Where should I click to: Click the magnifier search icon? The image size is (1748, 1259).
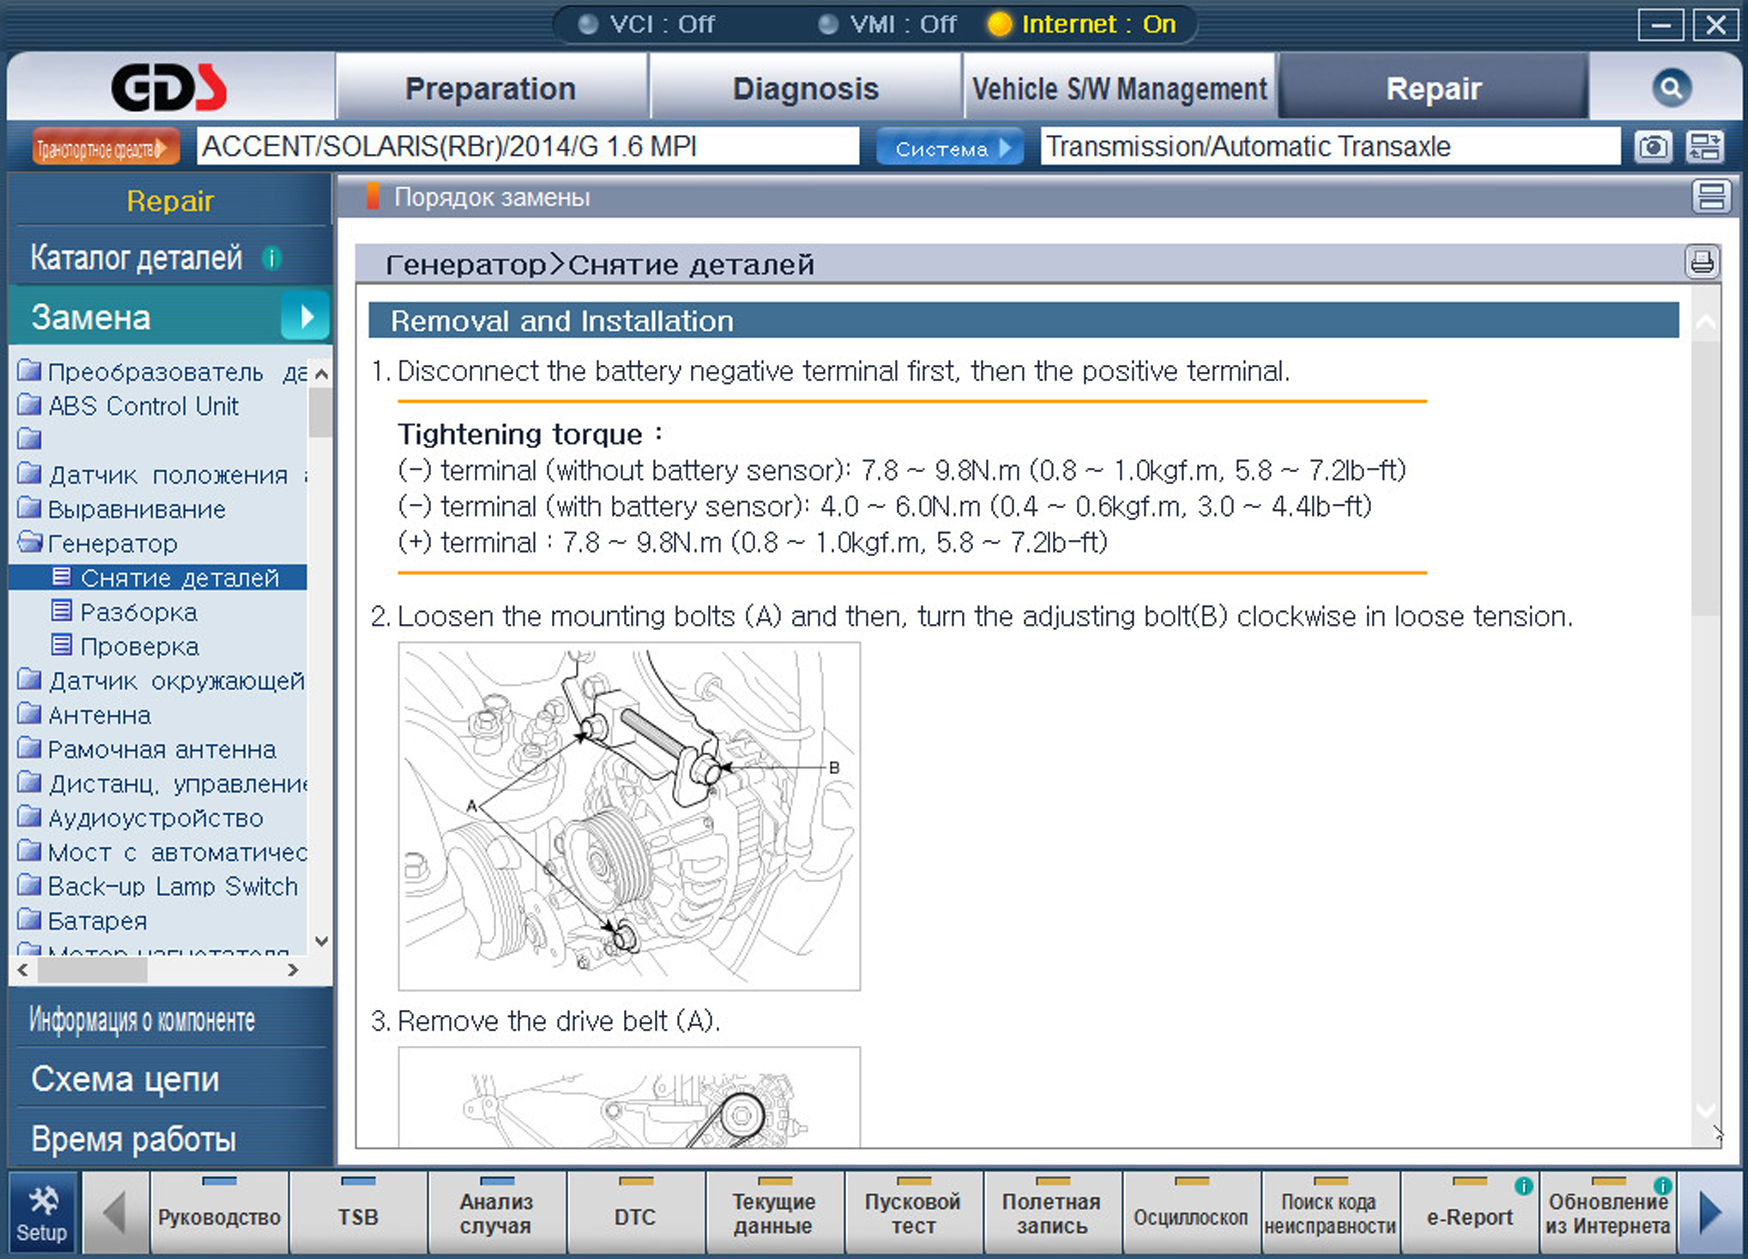pyautogui.click(x=1670, y=88)
